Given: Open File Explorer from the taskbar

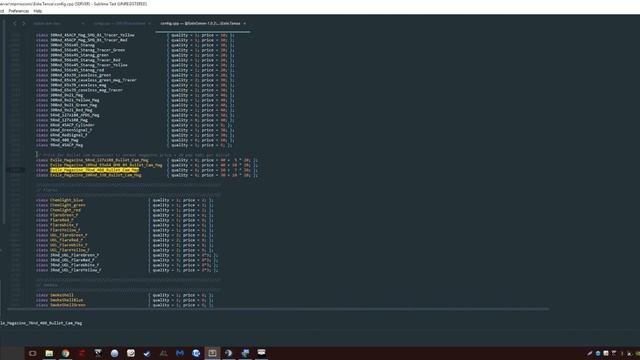Looking at the screenshot, I should [x=49, y=353].
